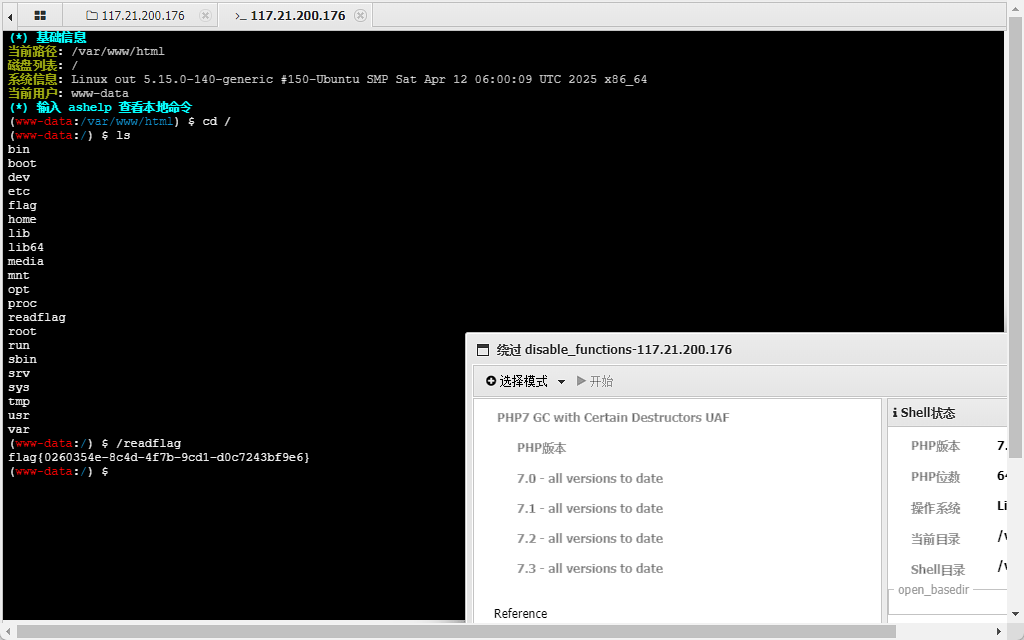Click window icon of 绕过 disable_functions dialog
The height and width of the screenshot is (640, 1024).
[483, 350]
